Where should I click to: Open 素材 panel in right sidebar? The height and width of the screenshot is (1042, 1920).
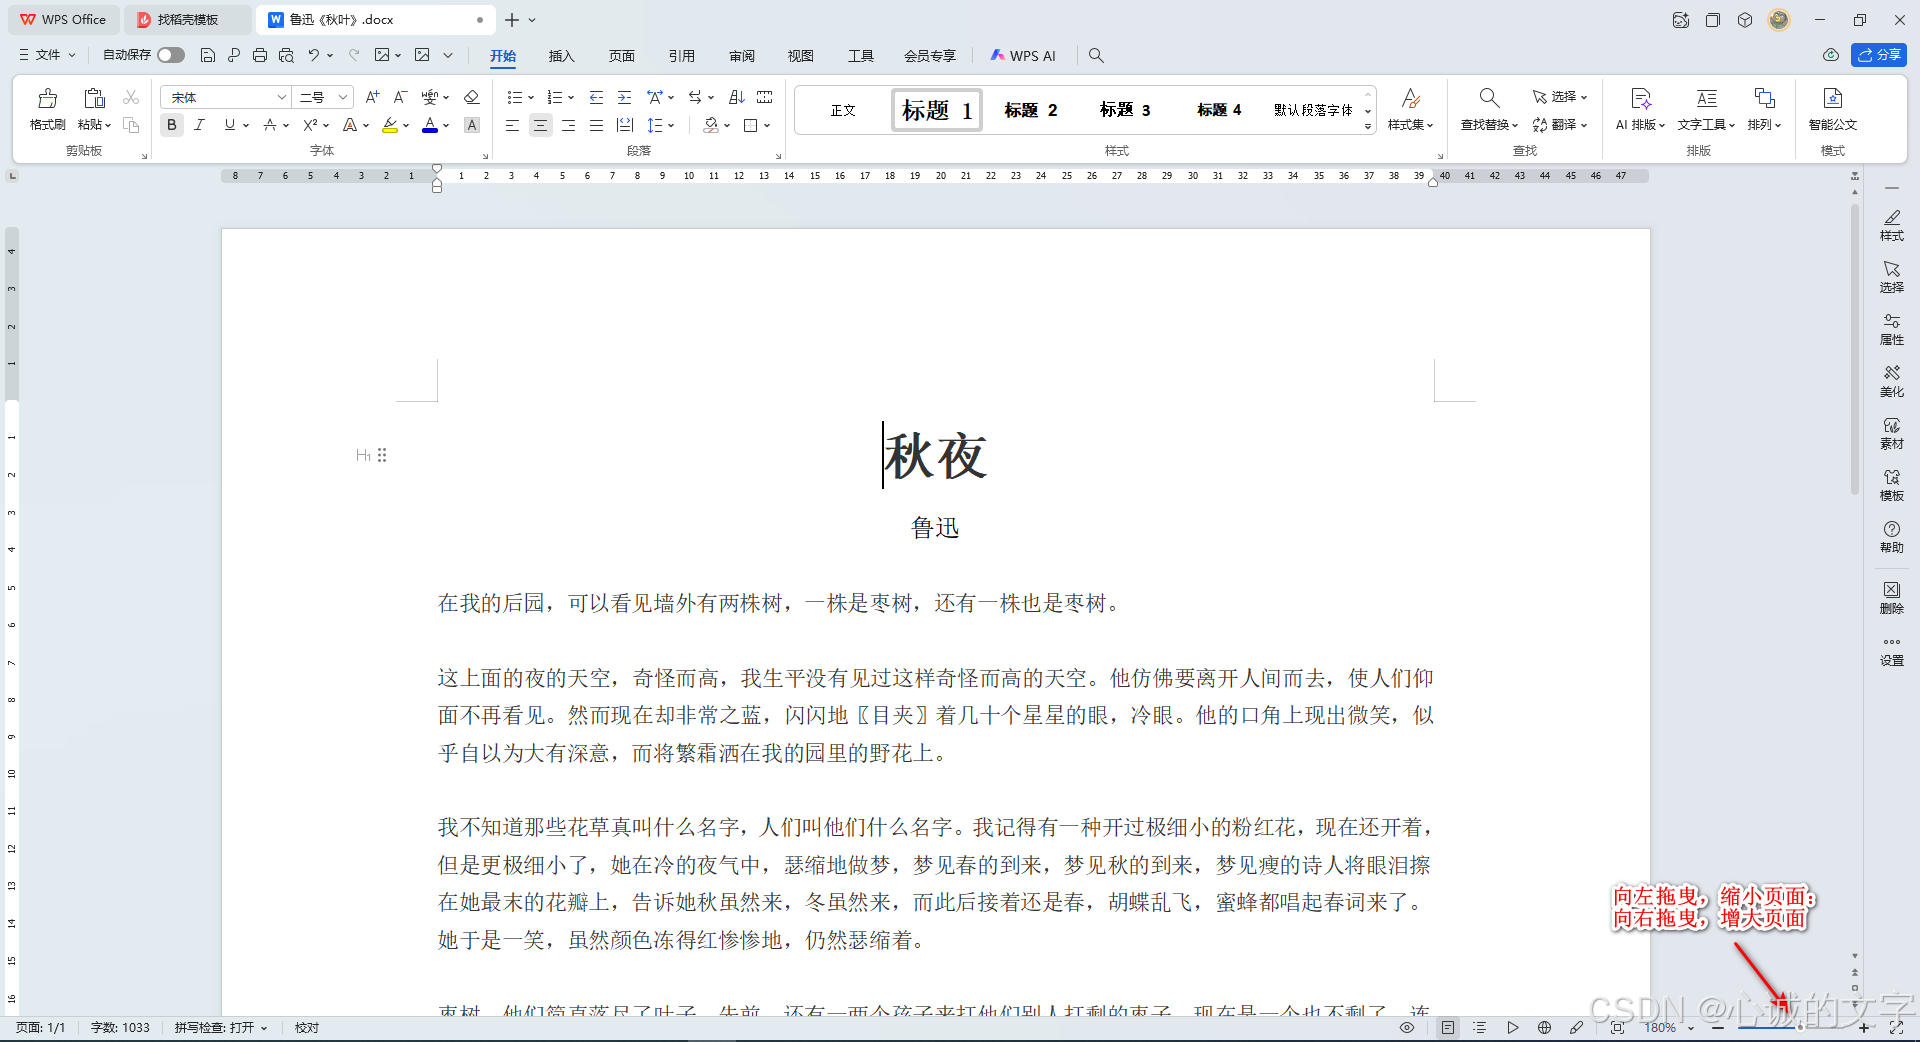(1892, 433)
